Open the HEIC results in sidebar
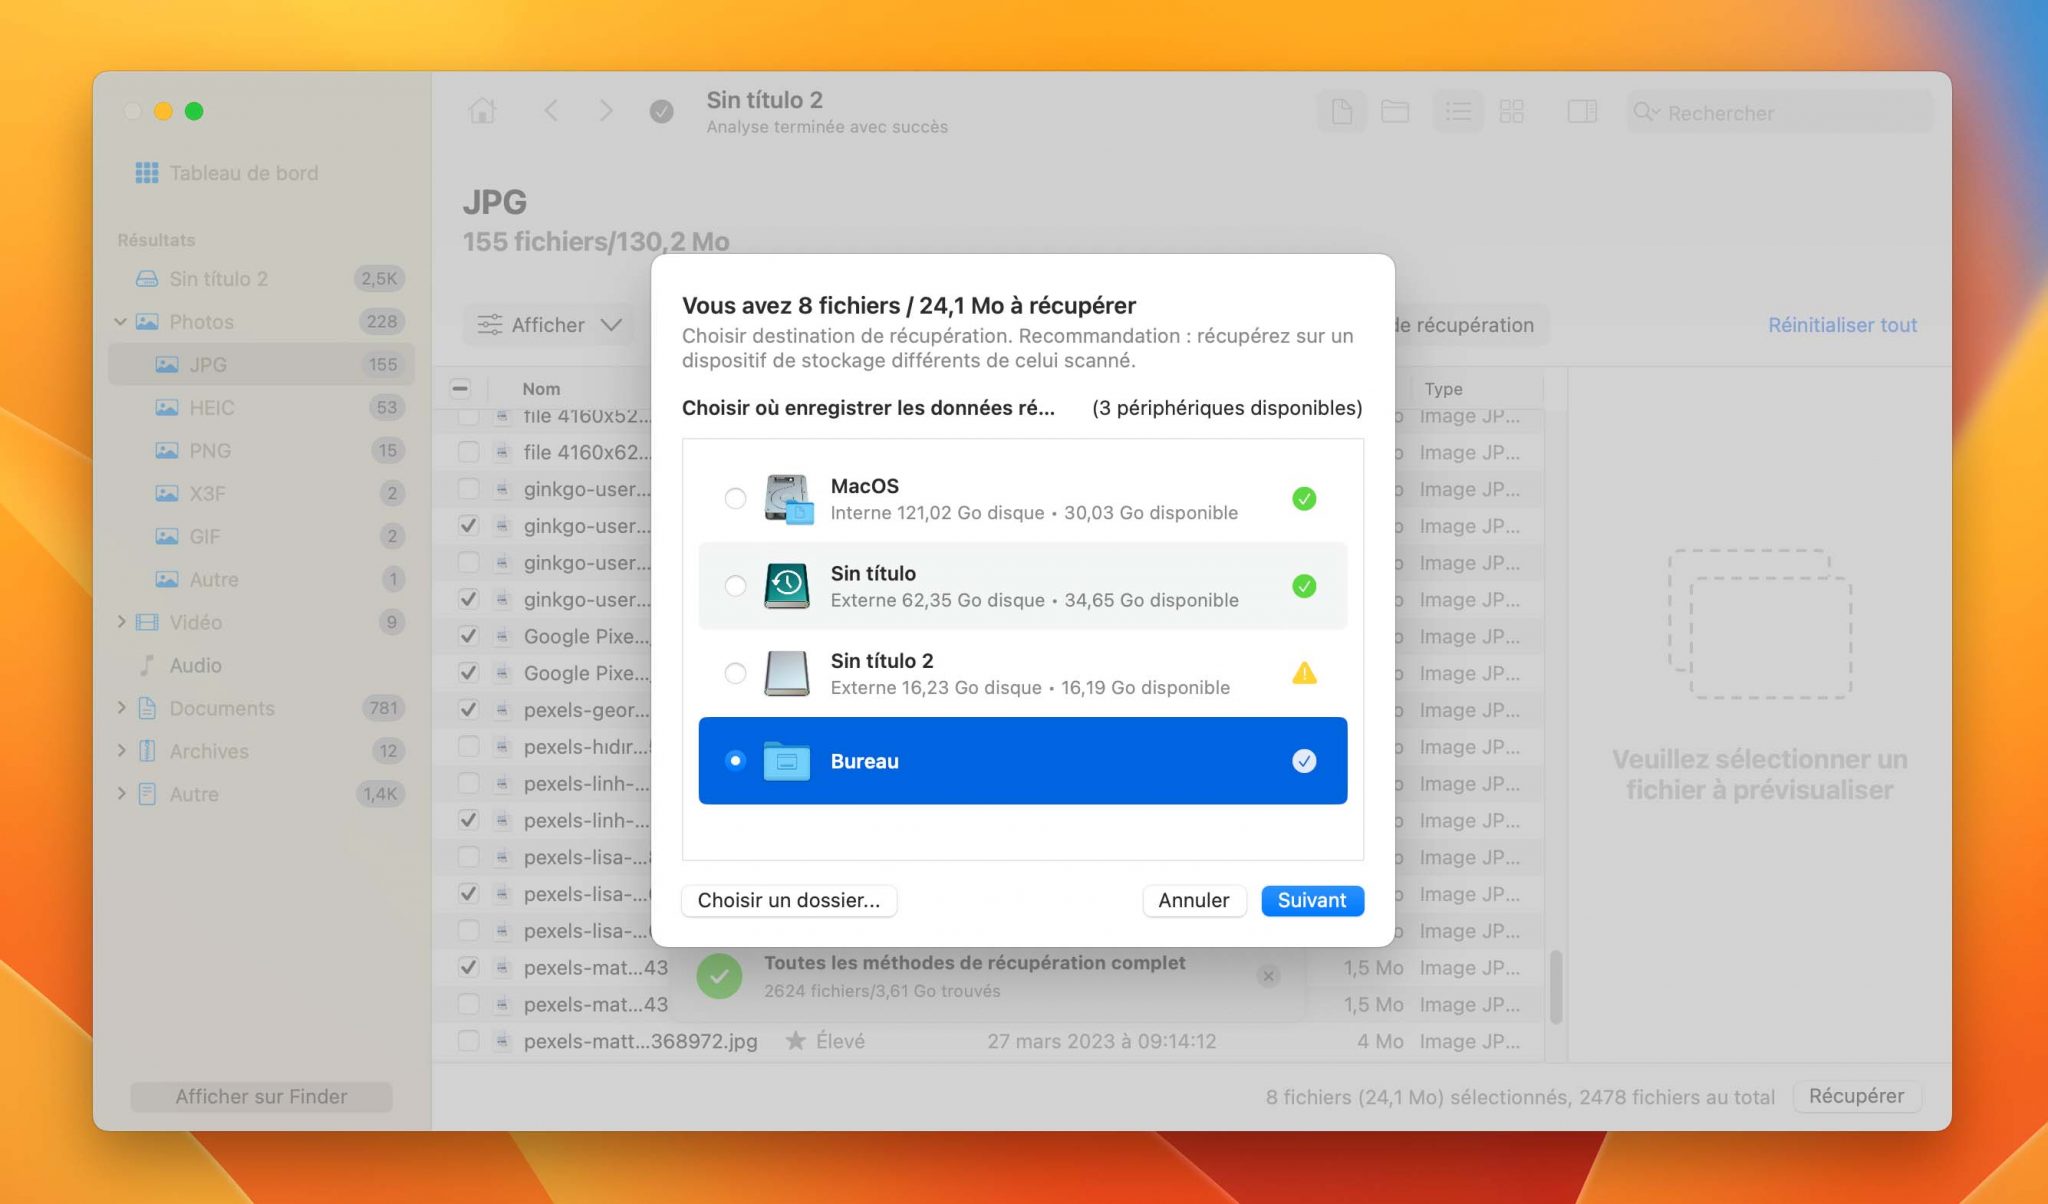The width and height of the screenshot is (2048, 1204). [211, 408]
